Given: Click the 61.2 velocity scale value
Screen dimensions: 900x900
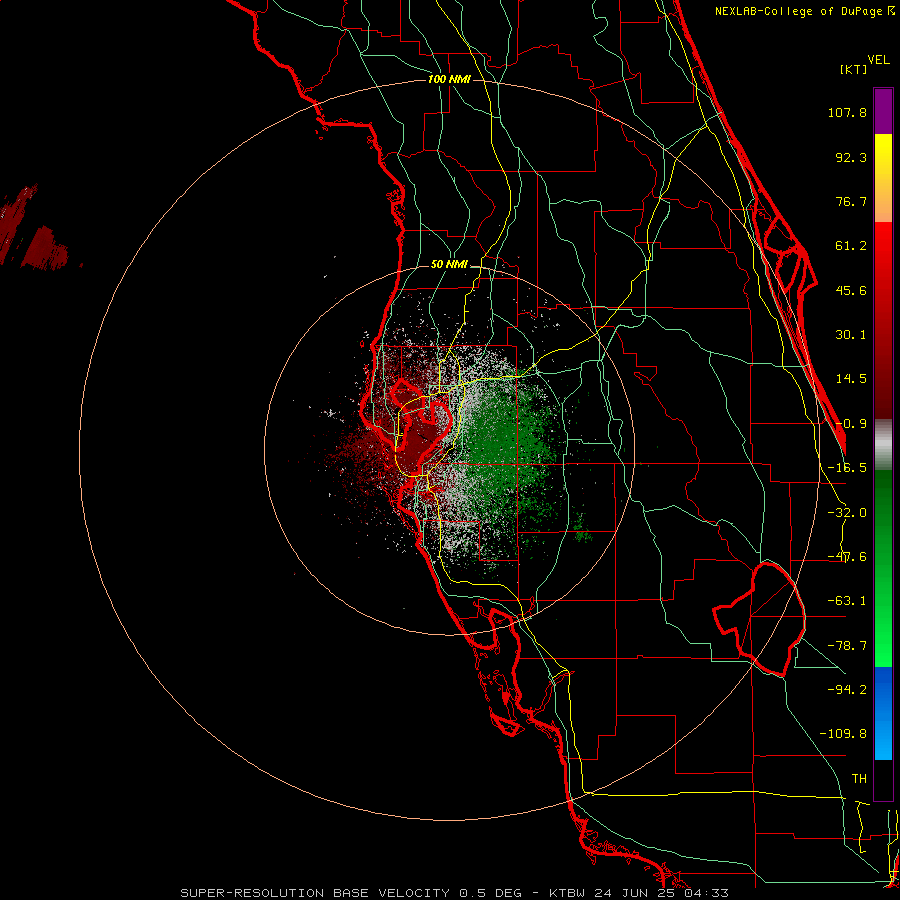Looking at the screenshot, I should click(851, 246).
